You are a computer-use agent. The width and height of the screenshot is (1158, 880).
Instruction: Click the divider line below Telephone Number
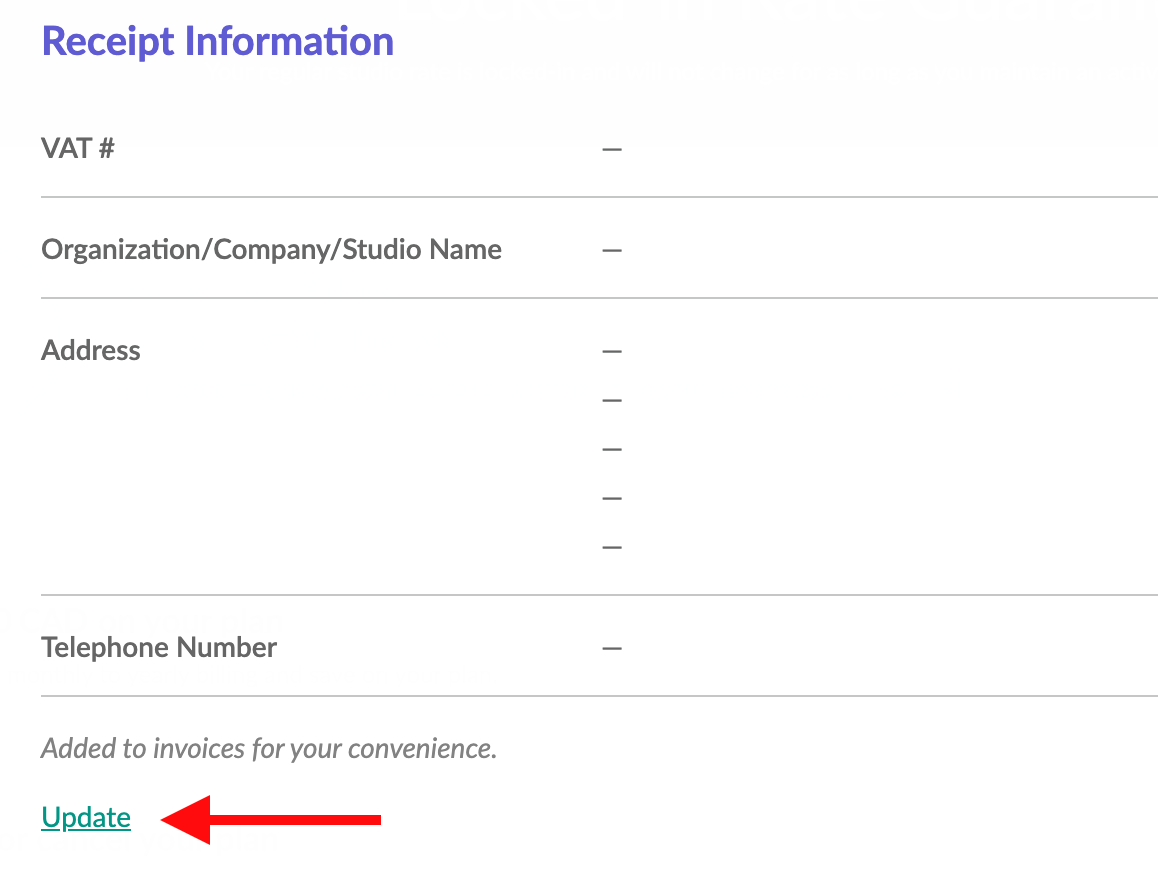tap(599, 695)
